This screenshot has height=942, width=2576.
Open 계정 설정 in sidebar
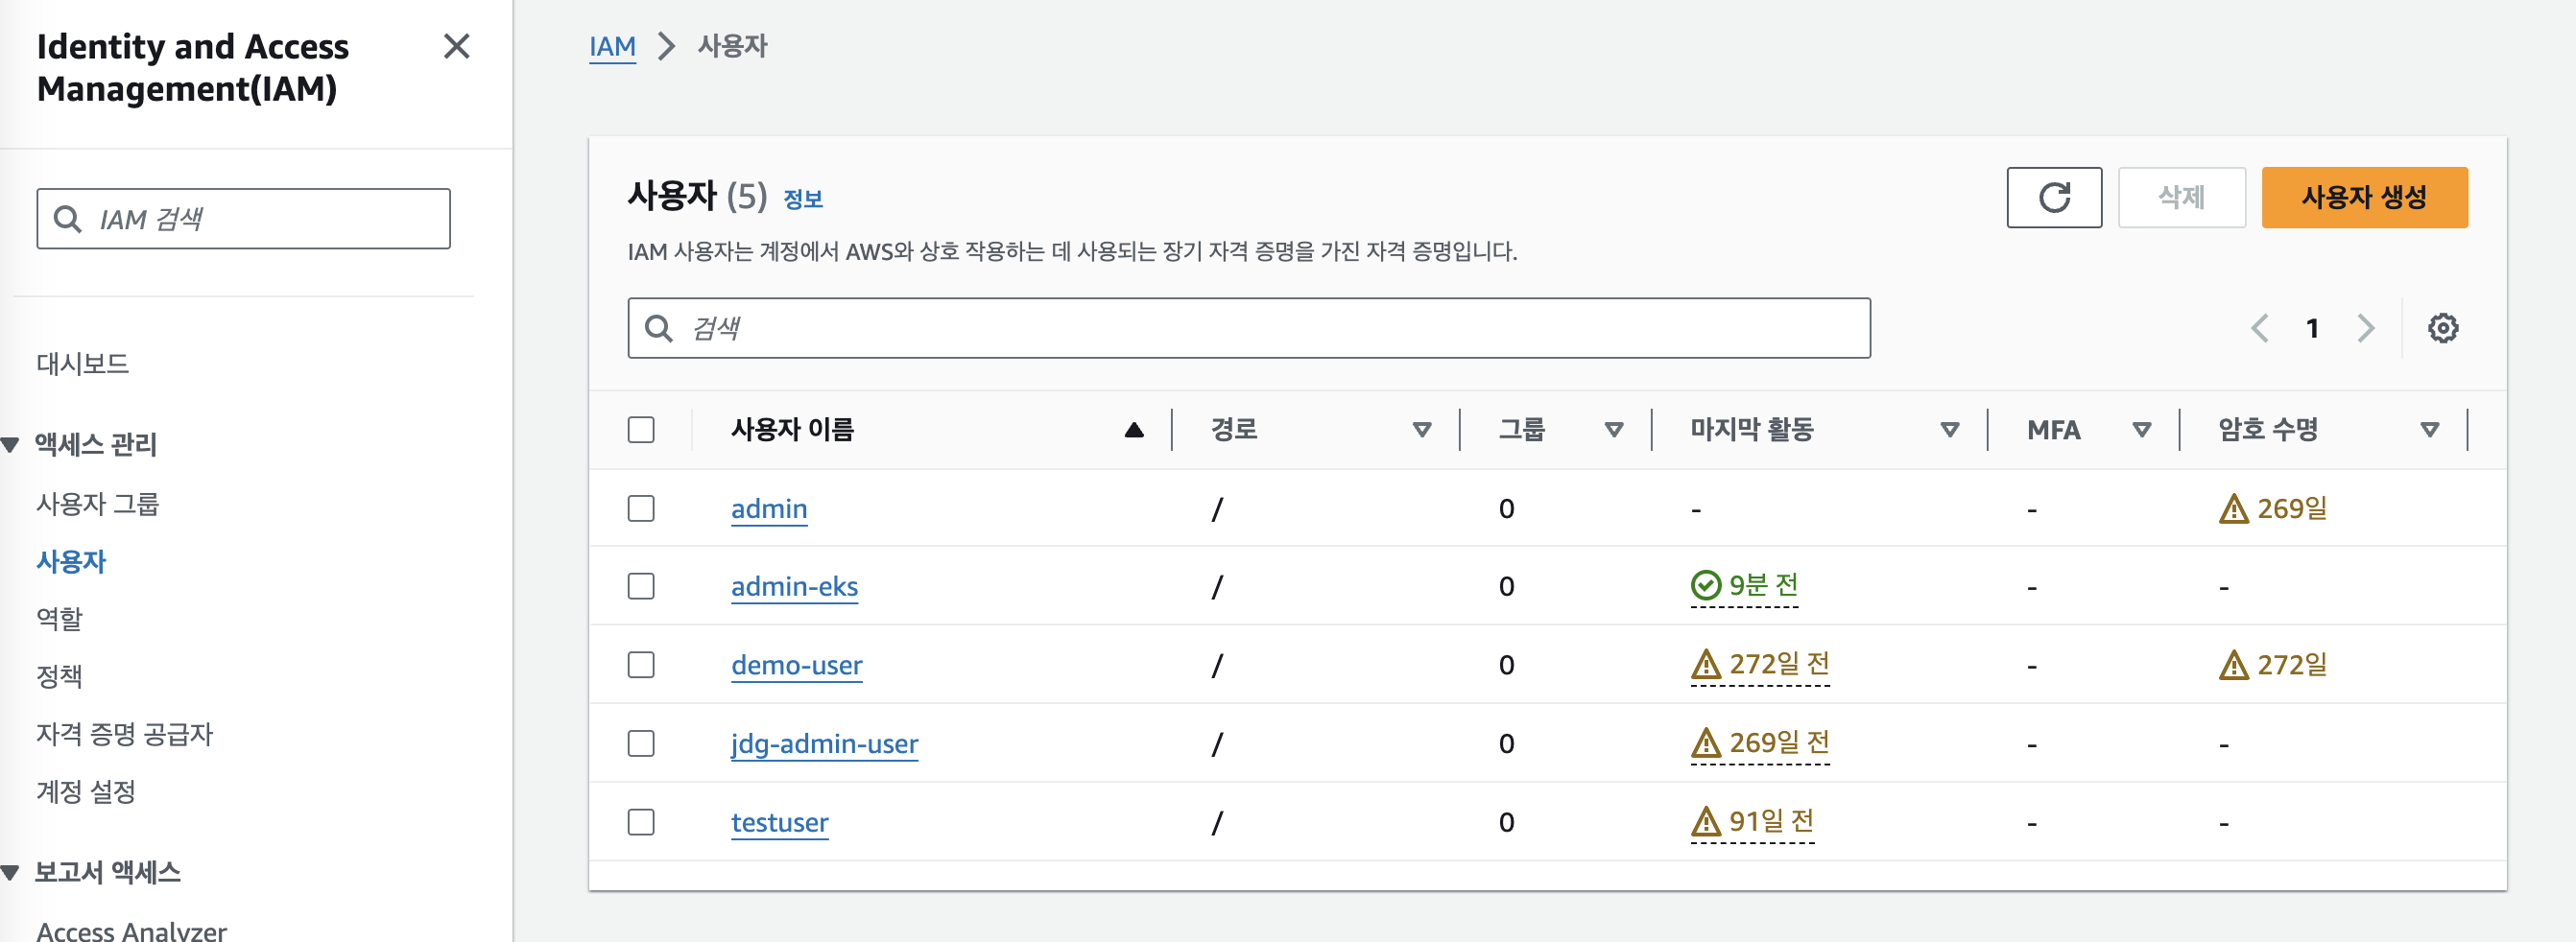86,792
